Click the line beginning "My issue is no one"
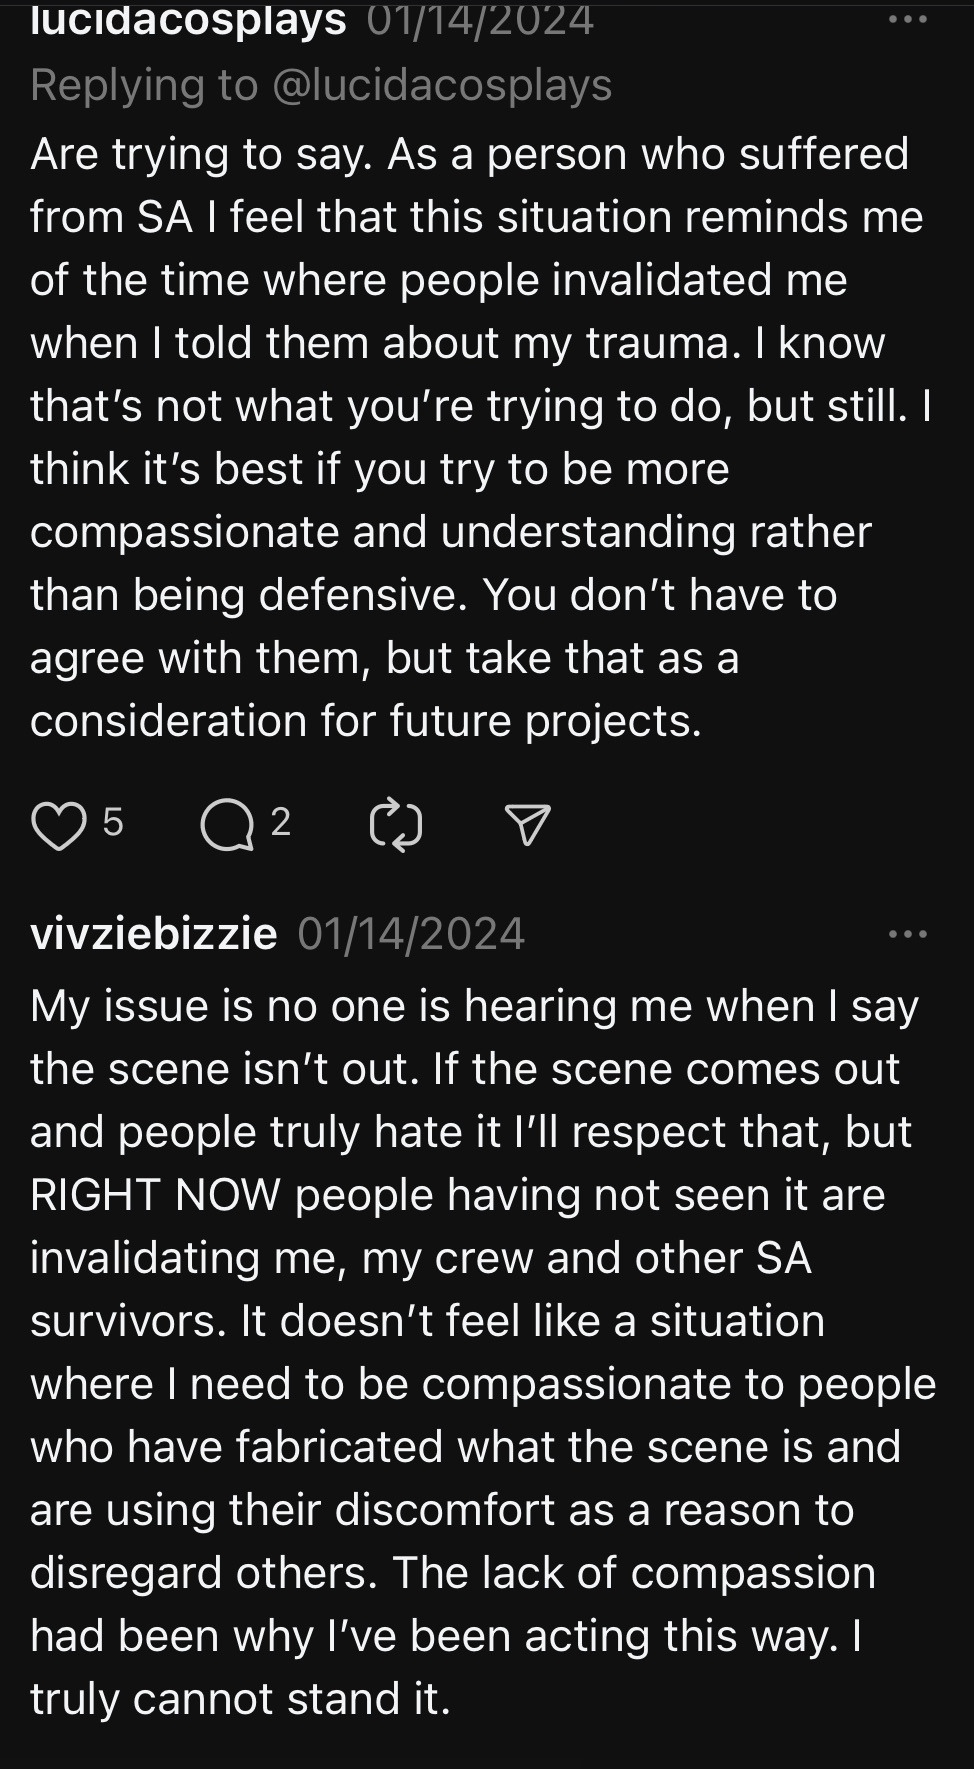The height and width of the screenshot is (1769, 974). pos(474,1006)
